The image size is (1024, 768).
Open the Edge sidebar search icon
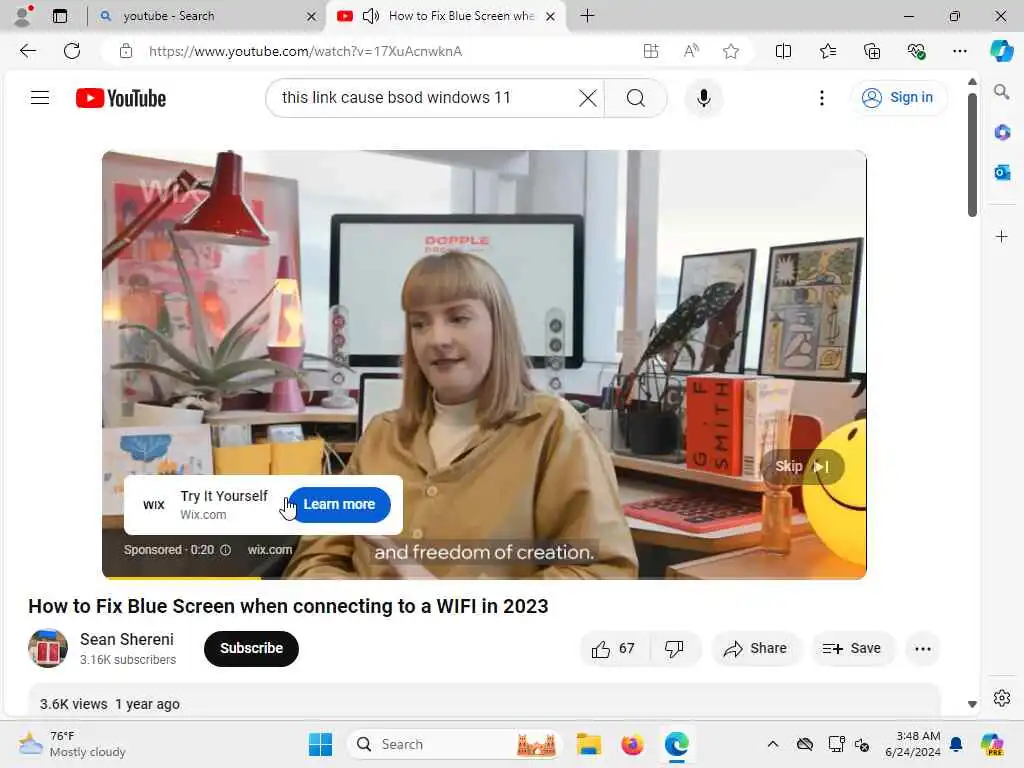pos(1001,92)
